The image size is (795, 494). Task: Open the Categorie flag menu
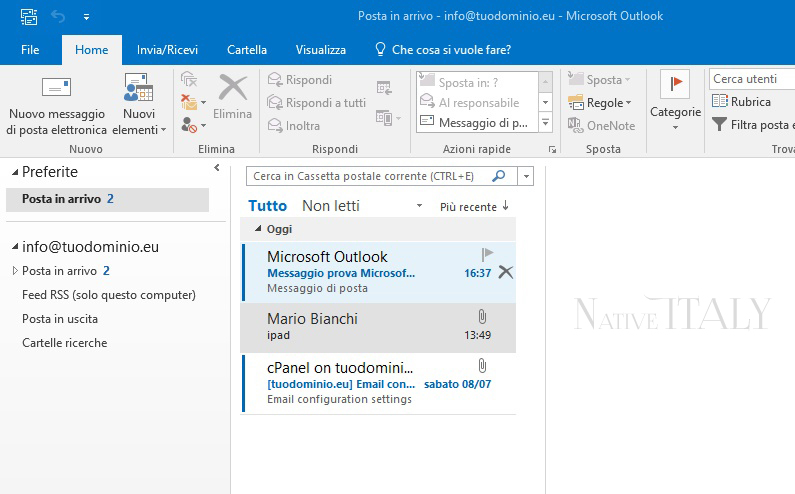[x=675, y=101]
